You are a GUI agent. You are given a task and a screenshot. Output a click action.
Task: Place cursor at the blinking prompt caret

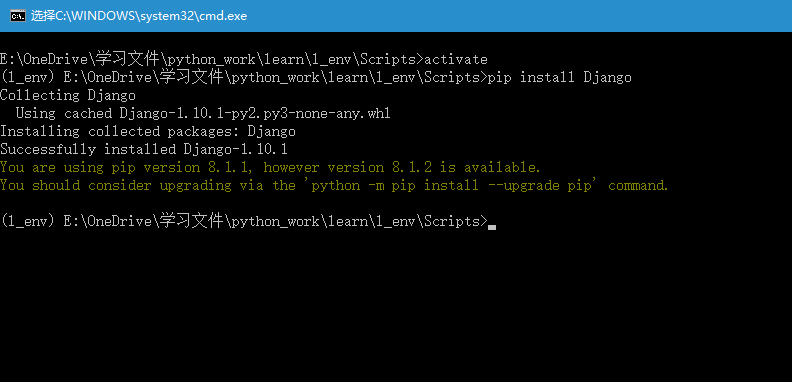[x=492, y=227]
